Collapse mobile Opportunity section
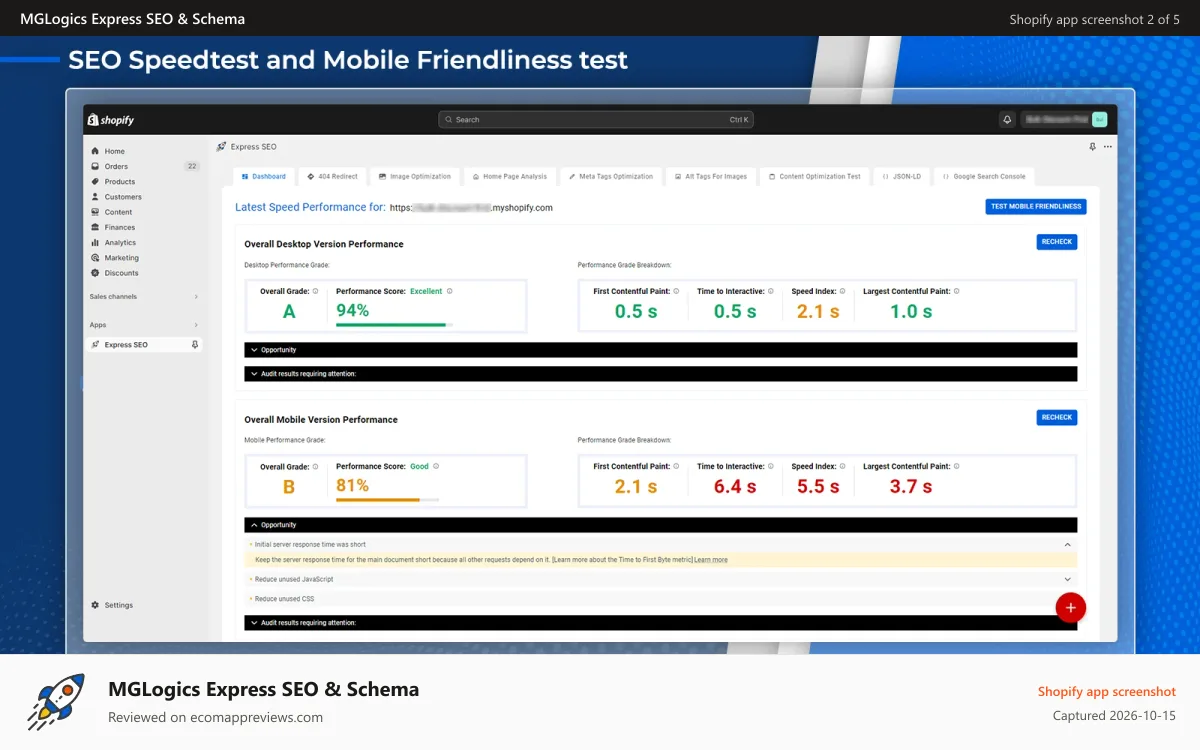The height and width of the screenshot is (750, 1200). (660, 524)
